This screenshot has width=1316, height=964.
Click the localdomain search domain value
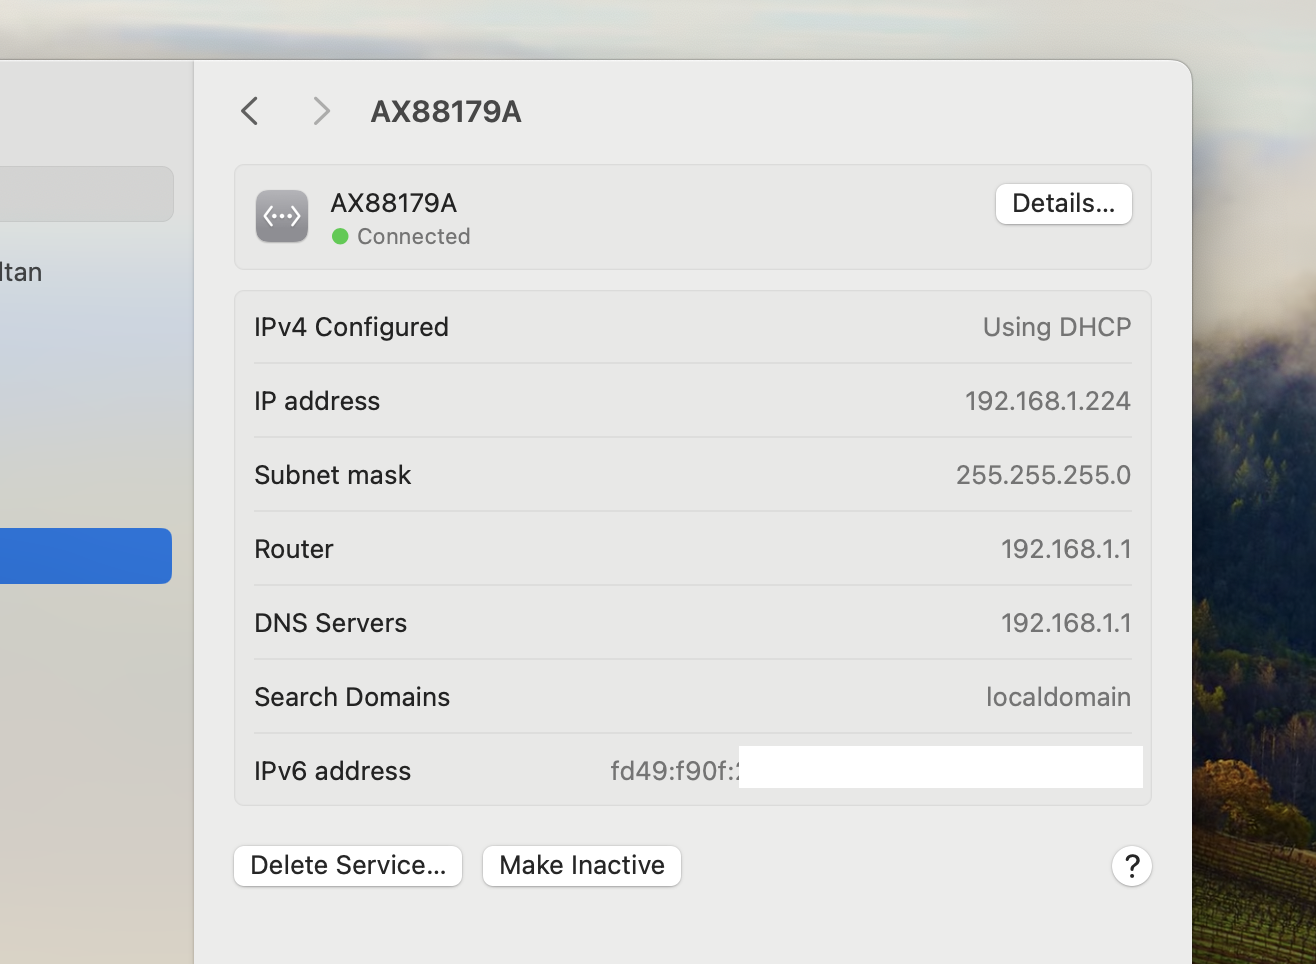[1058, 697]
